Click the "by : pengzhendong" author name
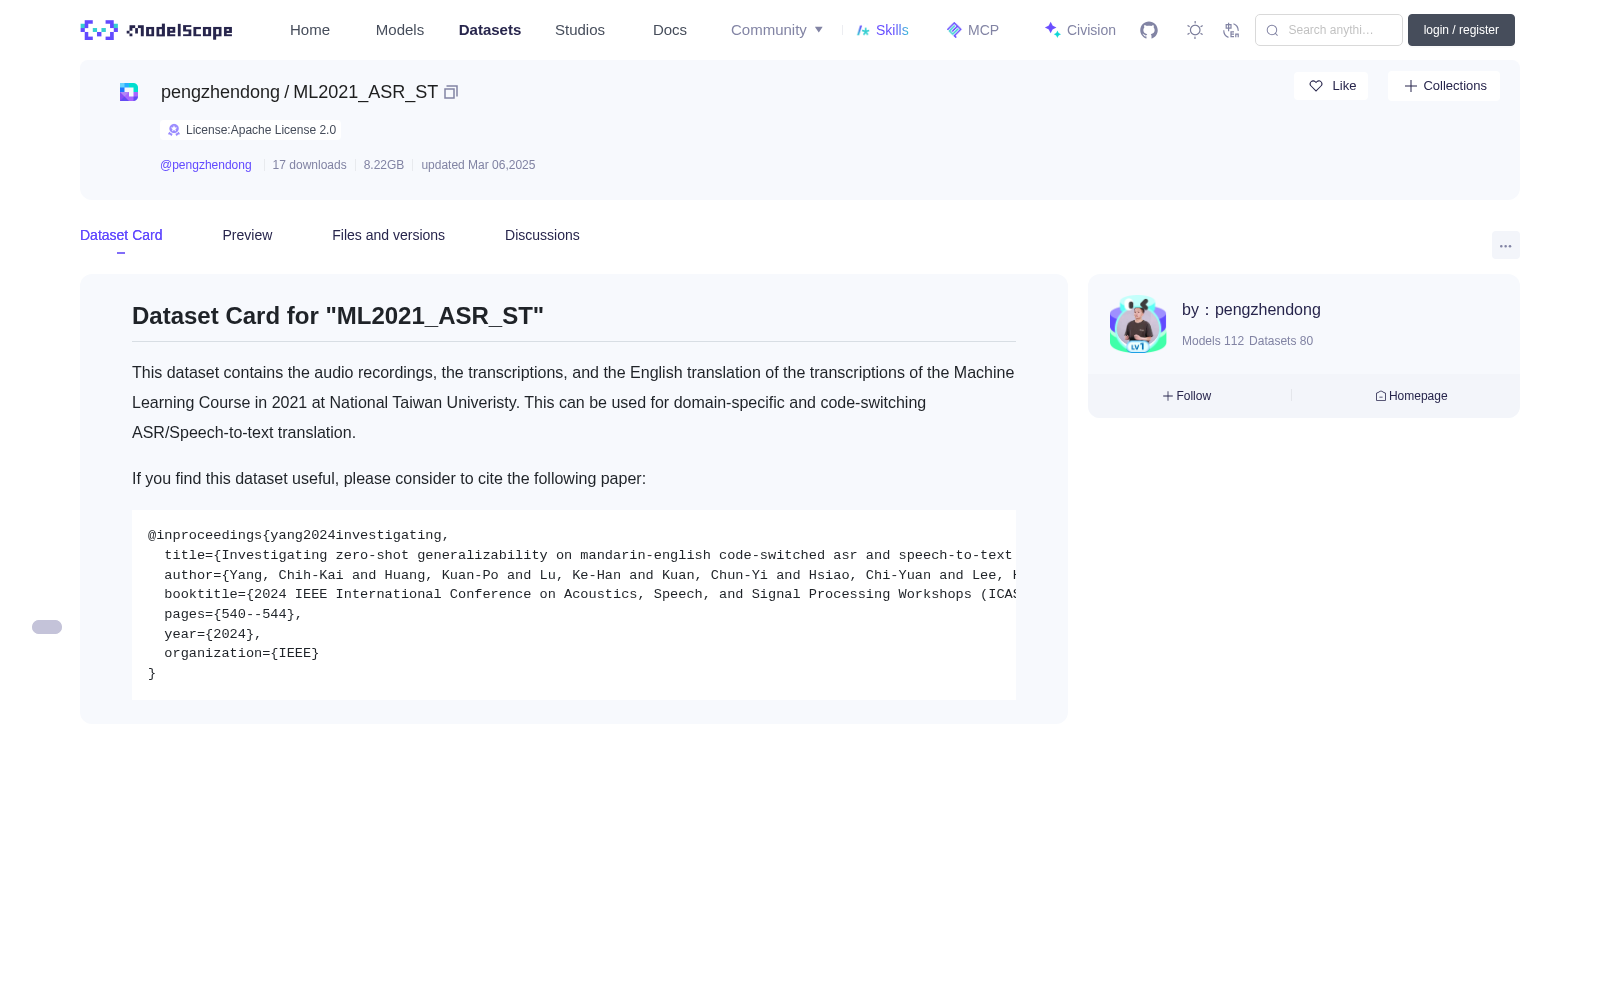The width and height of the screenshot is (1600, 1000). [1251, 310]
